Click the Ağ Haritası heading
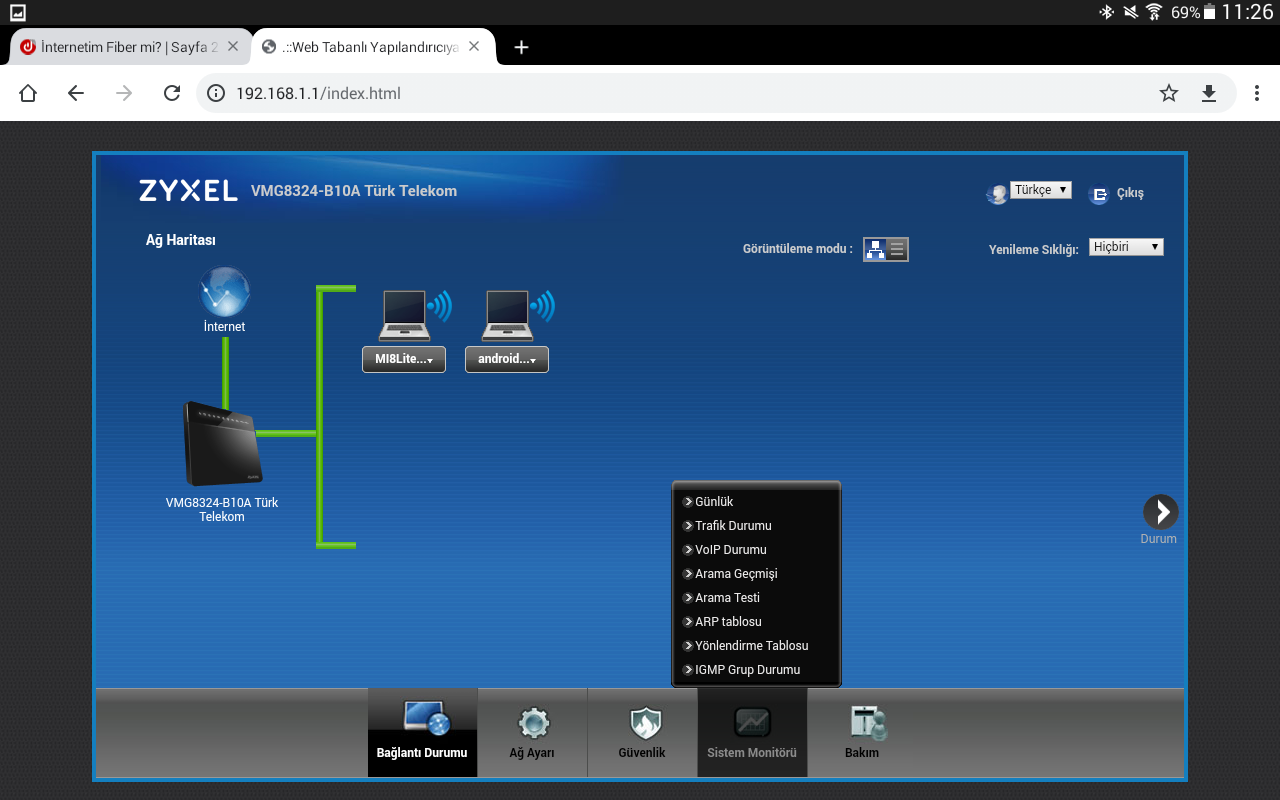The width and height of the screenshot is (1280, 800). pos(181,240)
